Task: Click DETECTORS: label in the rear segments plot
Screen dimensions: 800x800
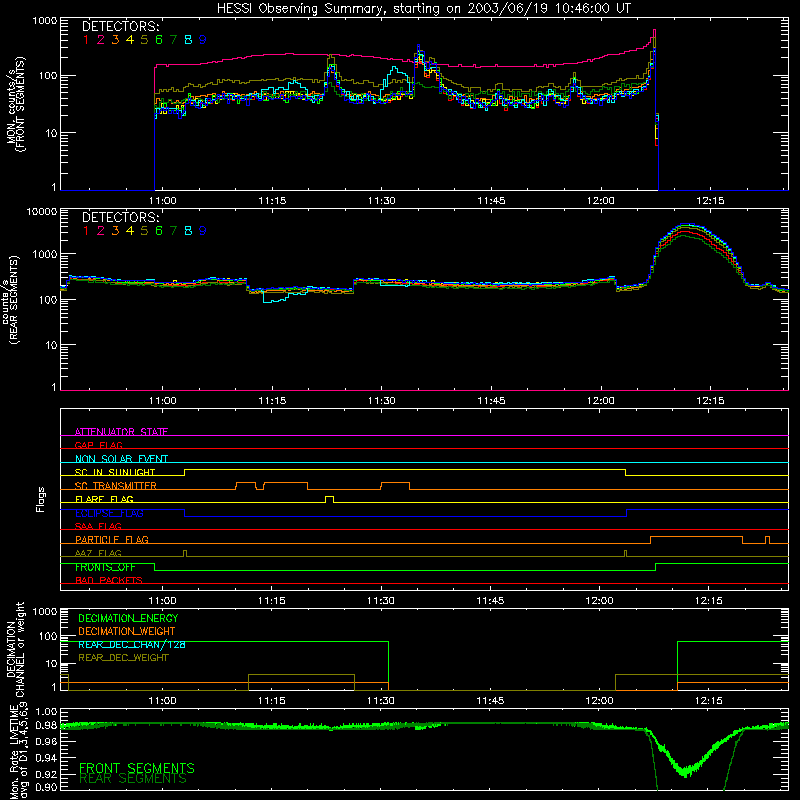Action: [120, 217]
